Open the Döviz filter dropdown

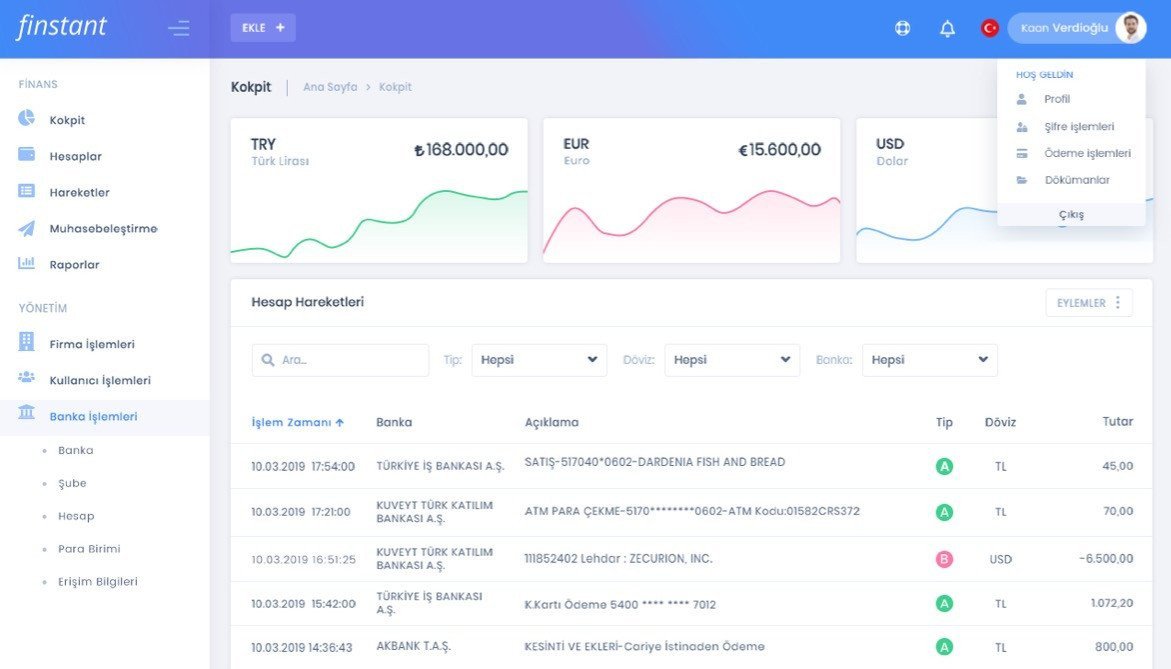point(732,360)
